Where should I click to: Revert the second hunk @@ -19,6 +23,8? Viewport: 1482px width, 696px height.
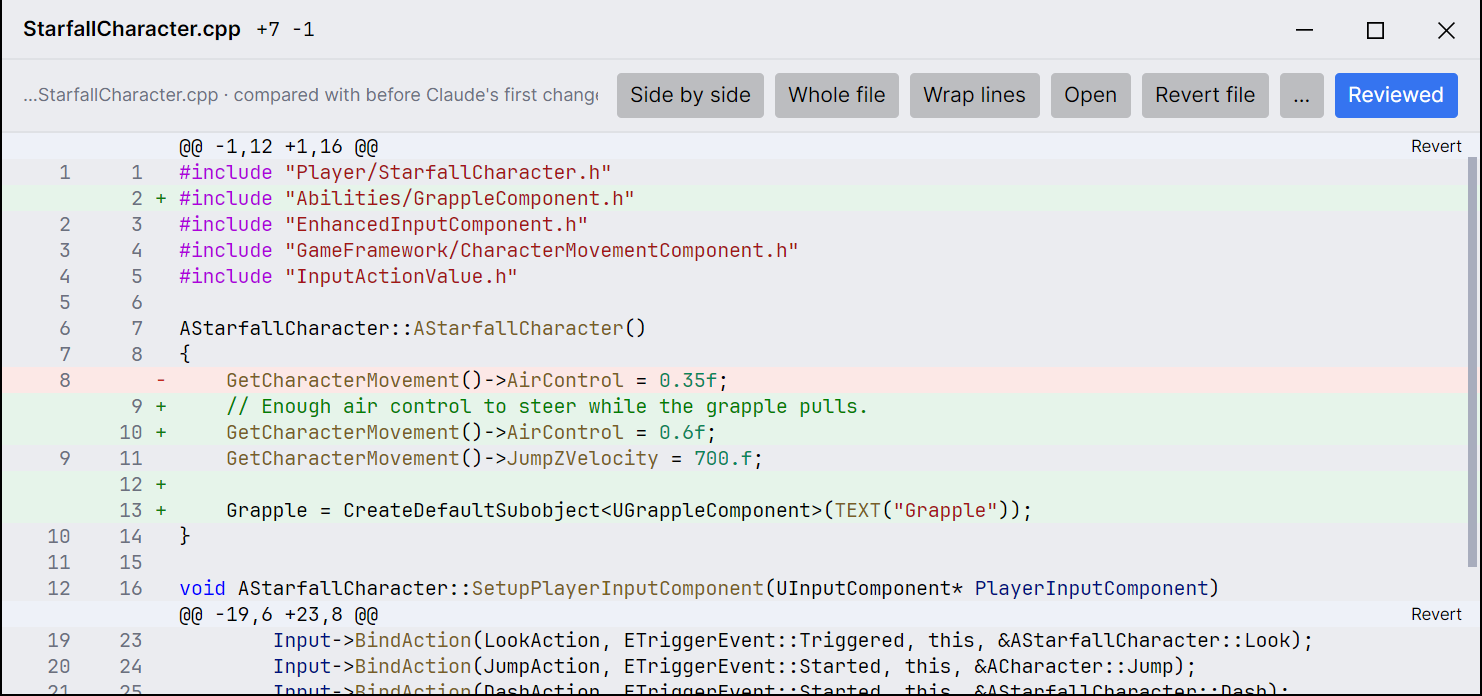[1436, 614]
